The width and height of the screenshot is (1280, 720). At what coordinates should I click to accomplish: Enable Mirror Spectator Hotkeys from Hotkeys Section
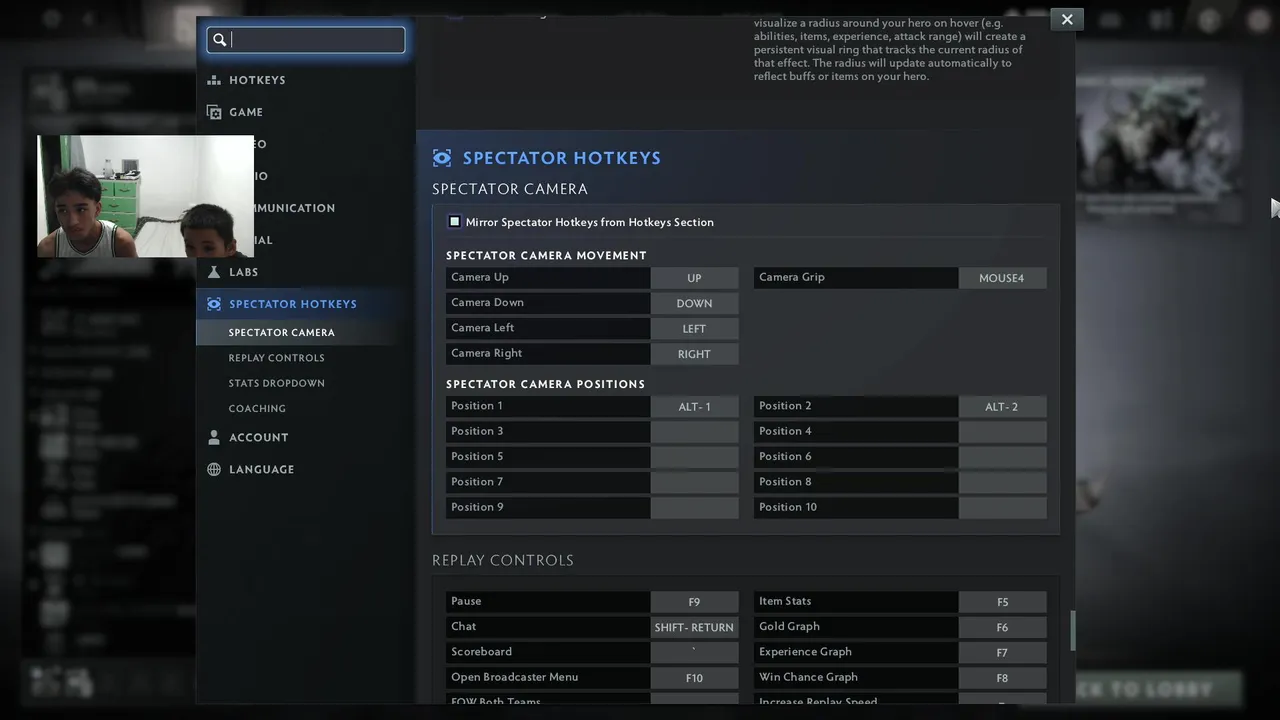point(455,222)
